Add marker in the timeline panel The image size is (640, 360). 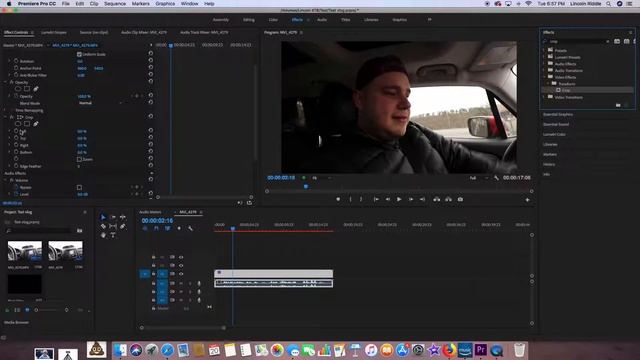179,229
